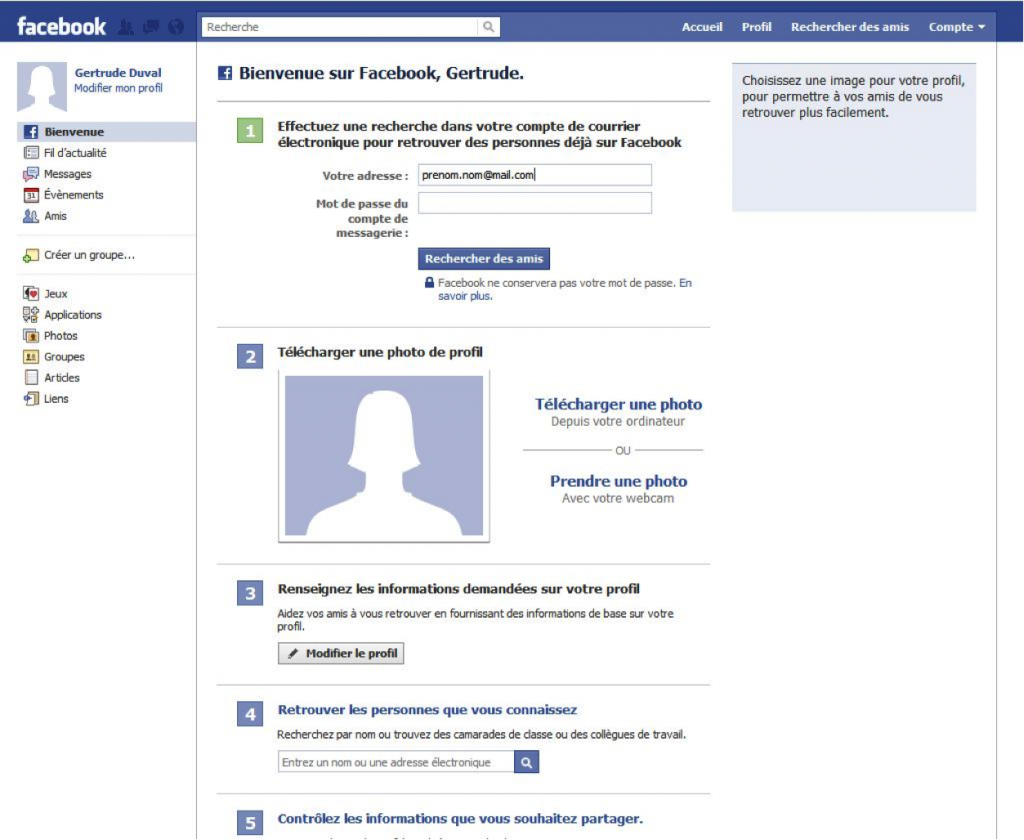Open Jeux in the sidebar

coord(56,294)
